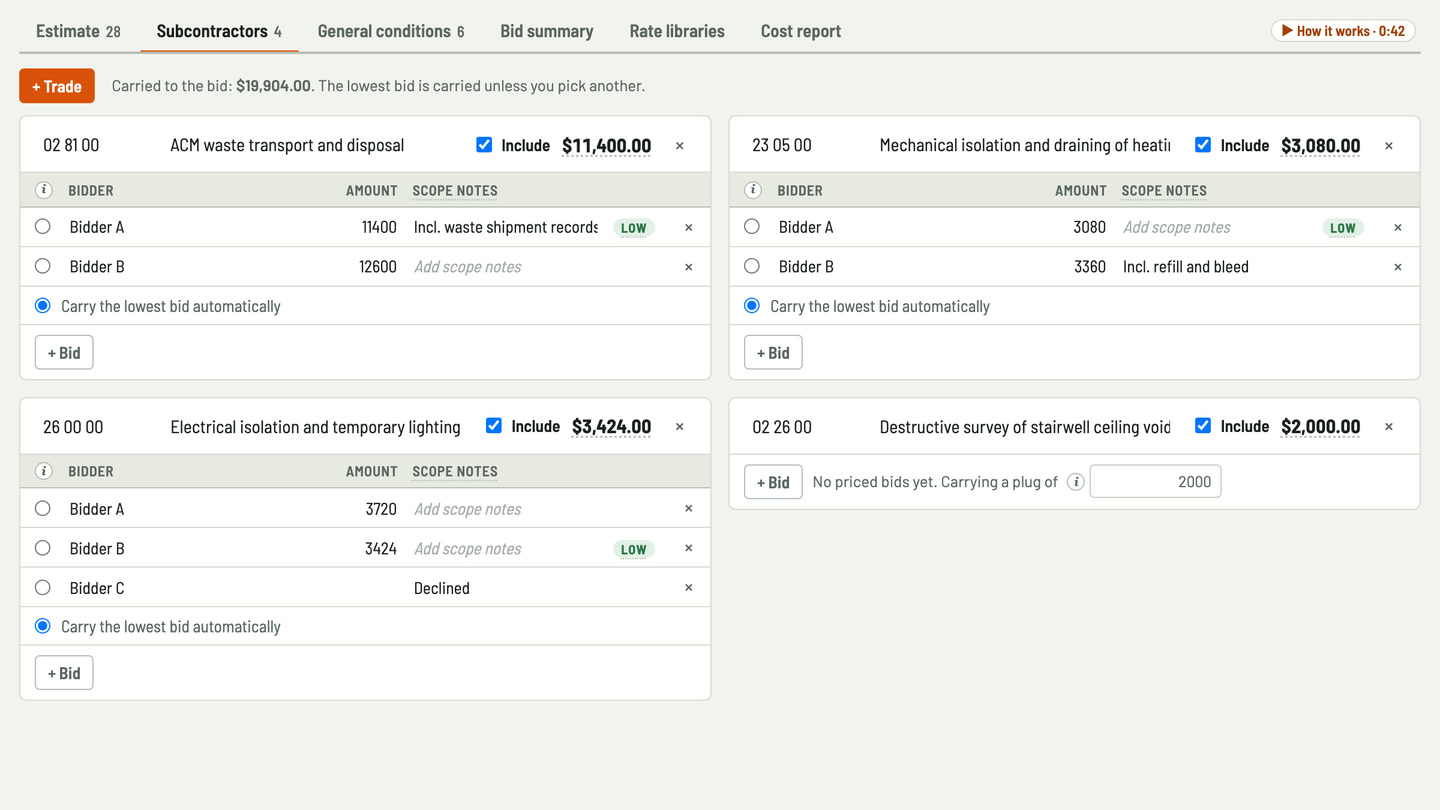1440x810 pixels.
Task: Select Bidder B radio for ACM waste
Action: click(42, 266)
